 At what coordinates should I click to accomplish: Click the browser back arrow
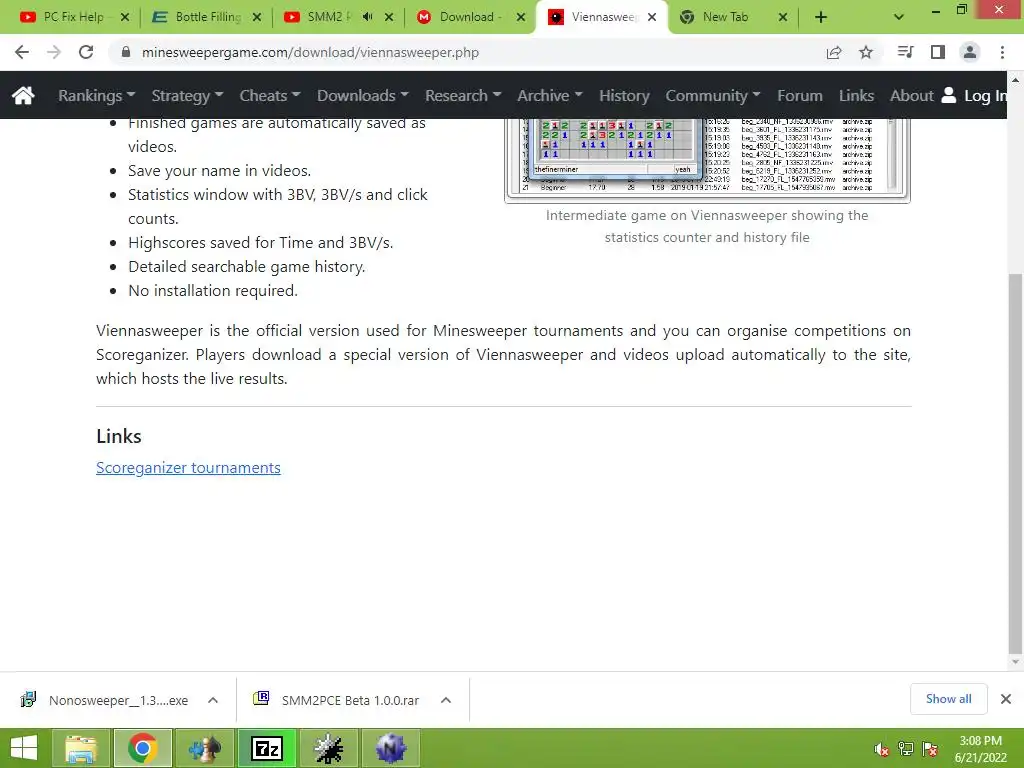point(22,52)
